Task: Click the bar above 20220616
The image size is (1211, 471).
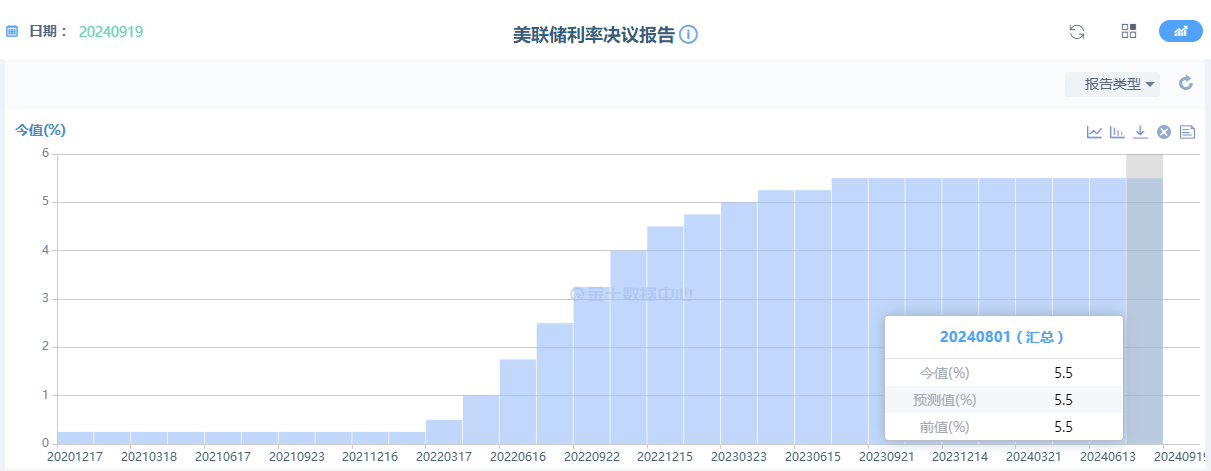Action: click(x=518, y=400)
